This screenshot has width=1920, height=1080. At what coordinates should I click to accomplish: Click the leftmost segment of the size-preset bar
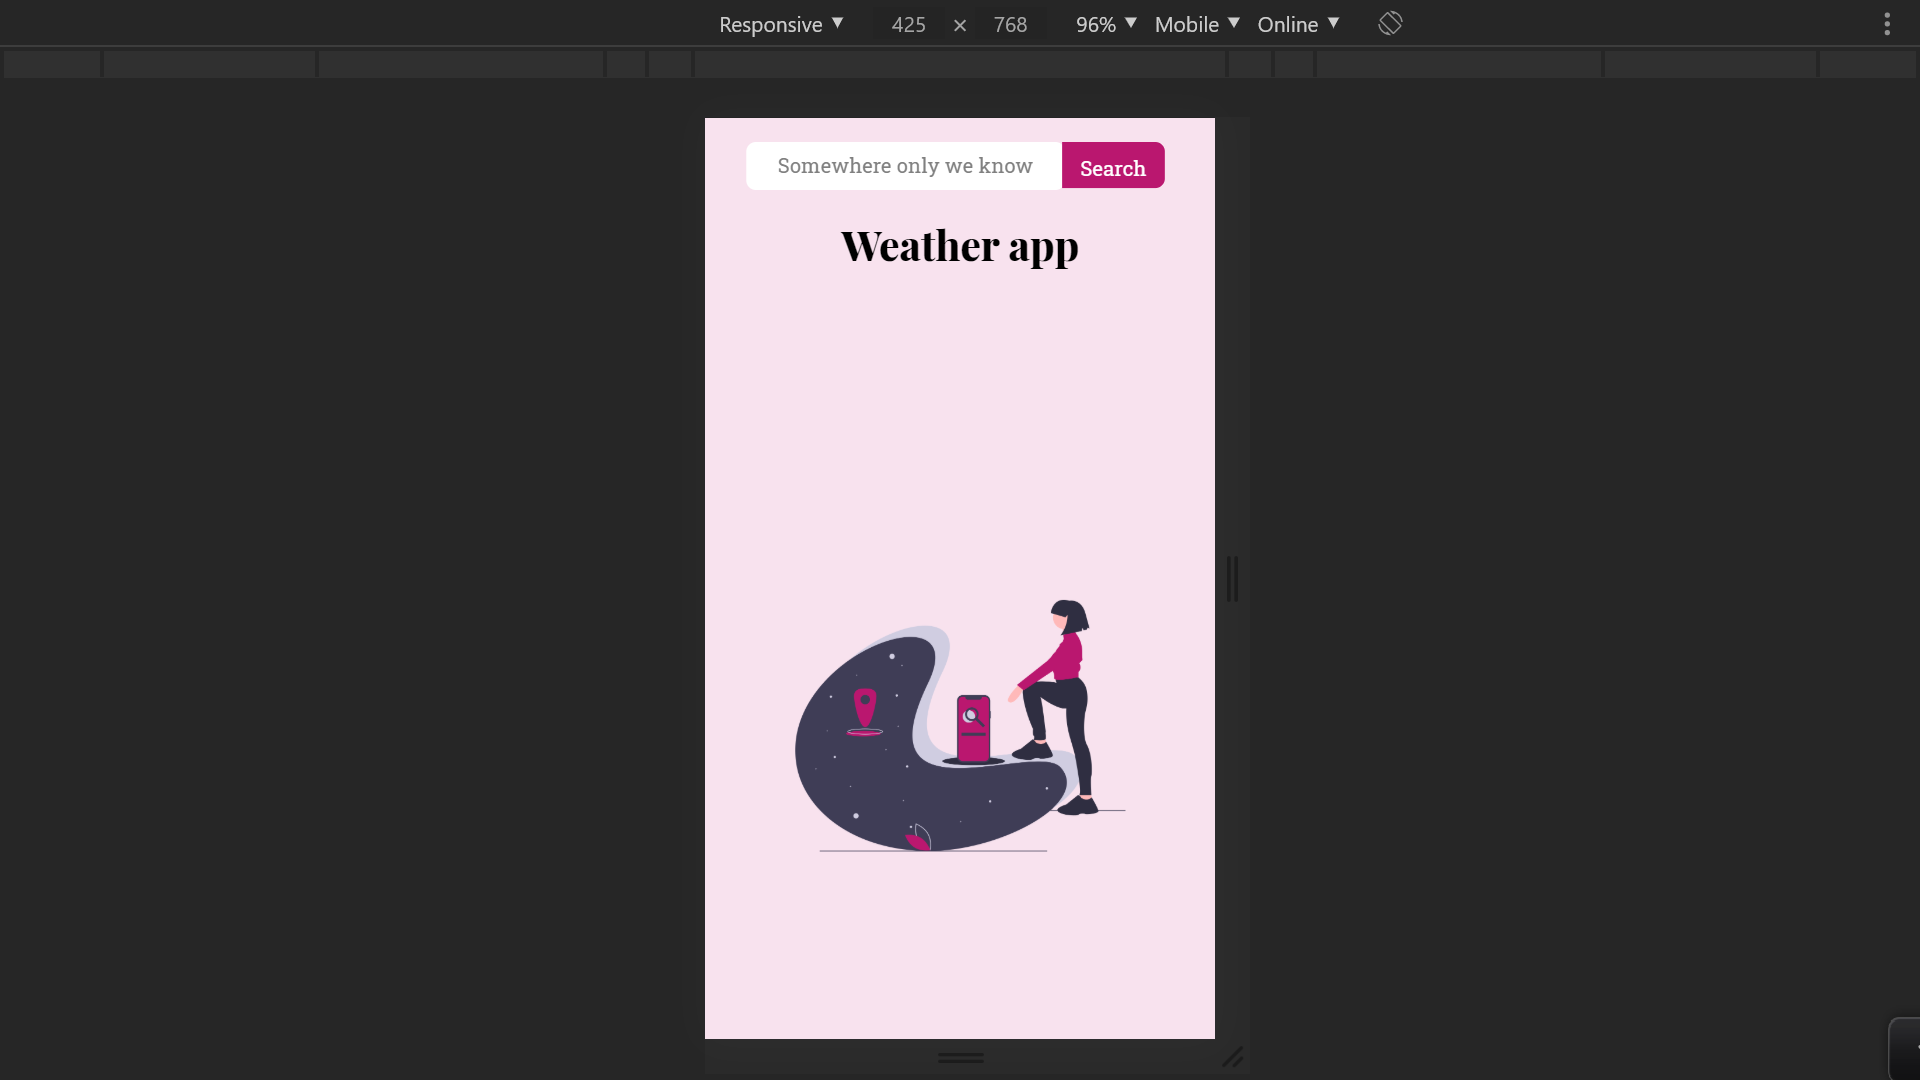point(52,65)
